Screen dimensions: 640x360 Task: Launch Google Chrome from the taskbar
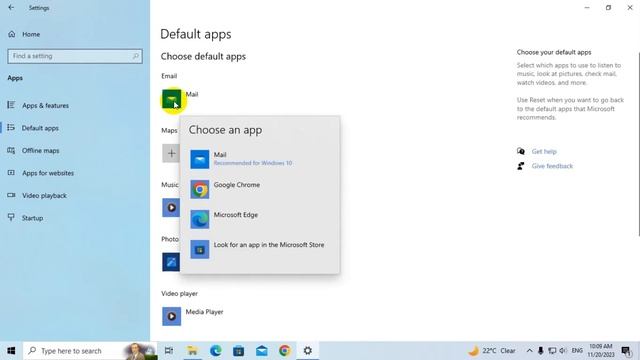click(x=285, y=351)
